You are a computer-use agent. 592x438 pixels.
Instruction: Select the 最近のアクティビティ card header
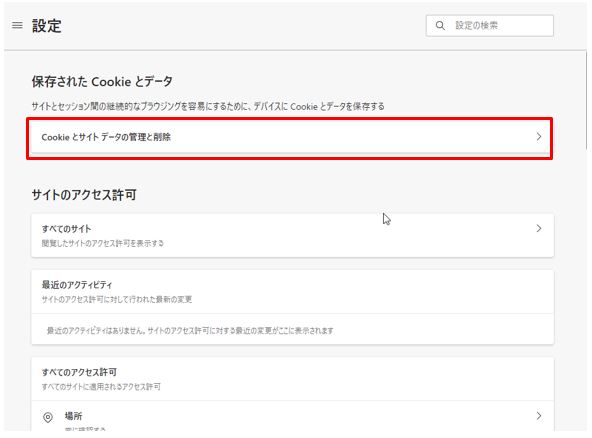tap(292, 291)
